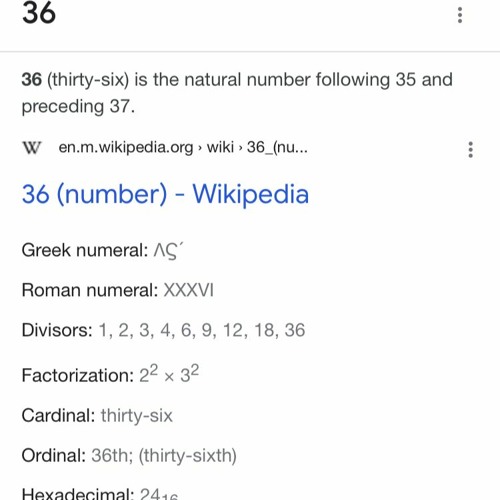
Task: Open the more options menu for the Wikipedia result
Action: (470, 149)
